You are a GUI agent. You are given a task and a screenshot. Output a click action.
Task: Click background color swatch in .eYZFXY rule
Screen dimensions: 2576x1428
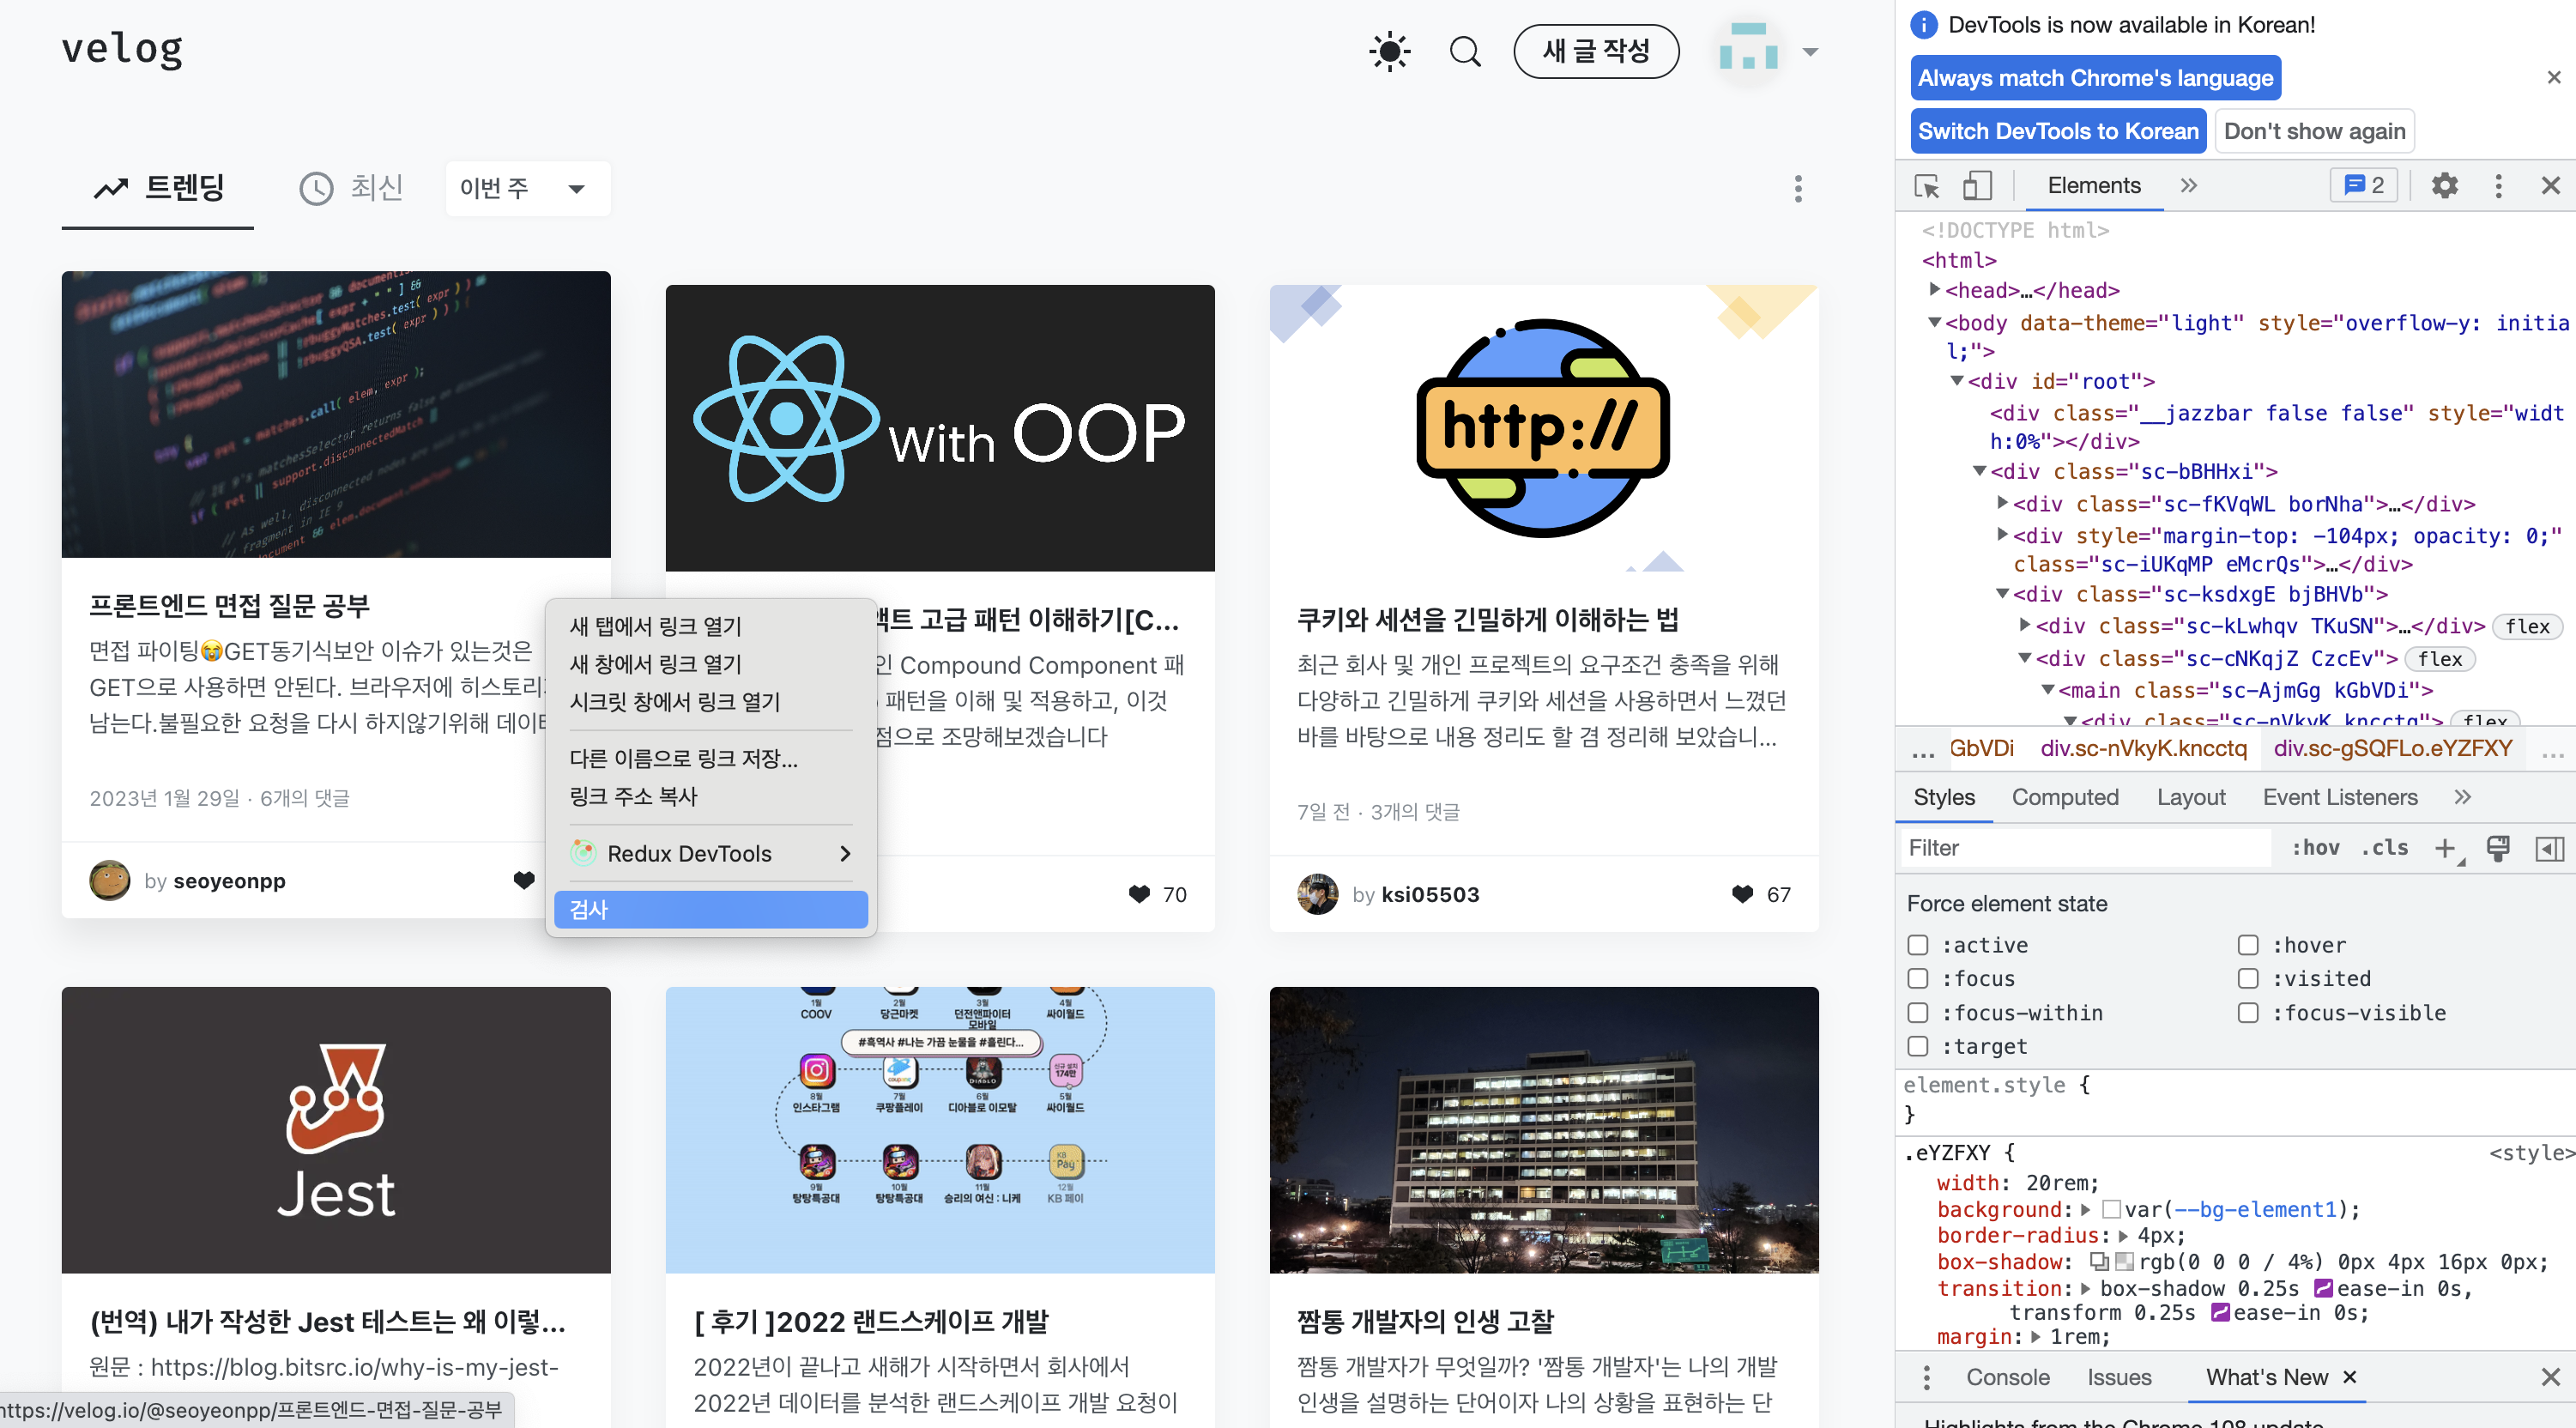tap(2111, 1210)
